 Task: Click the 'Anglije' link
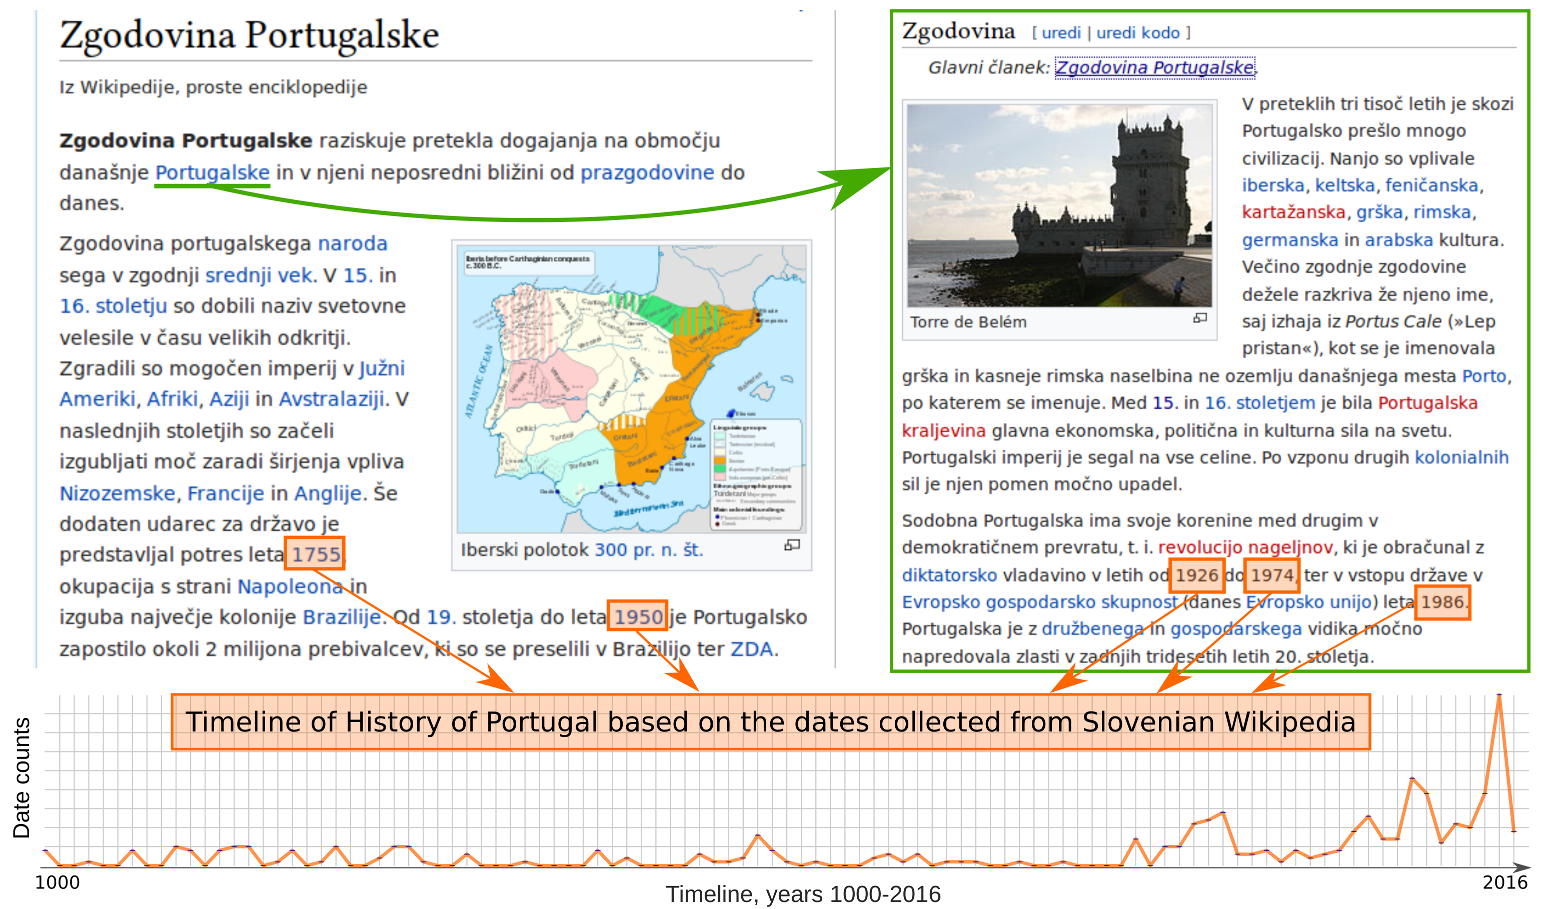click(328, 493)
